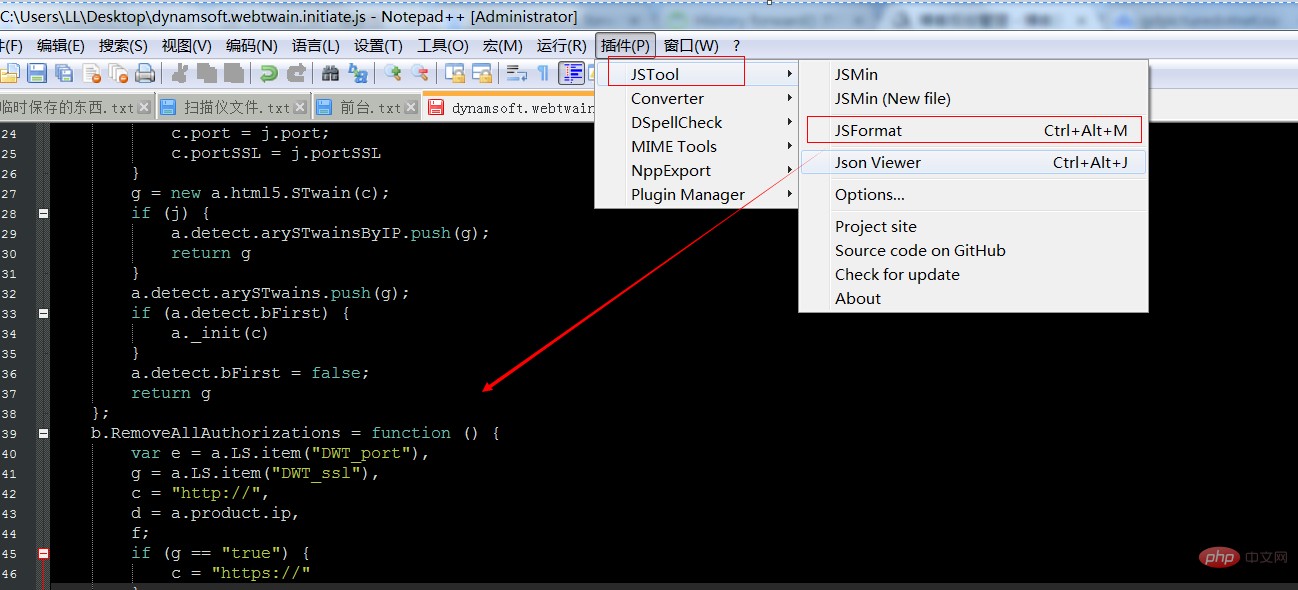Expand the Converter submenu
1298x590 pixels.
(x=667, y=98)
